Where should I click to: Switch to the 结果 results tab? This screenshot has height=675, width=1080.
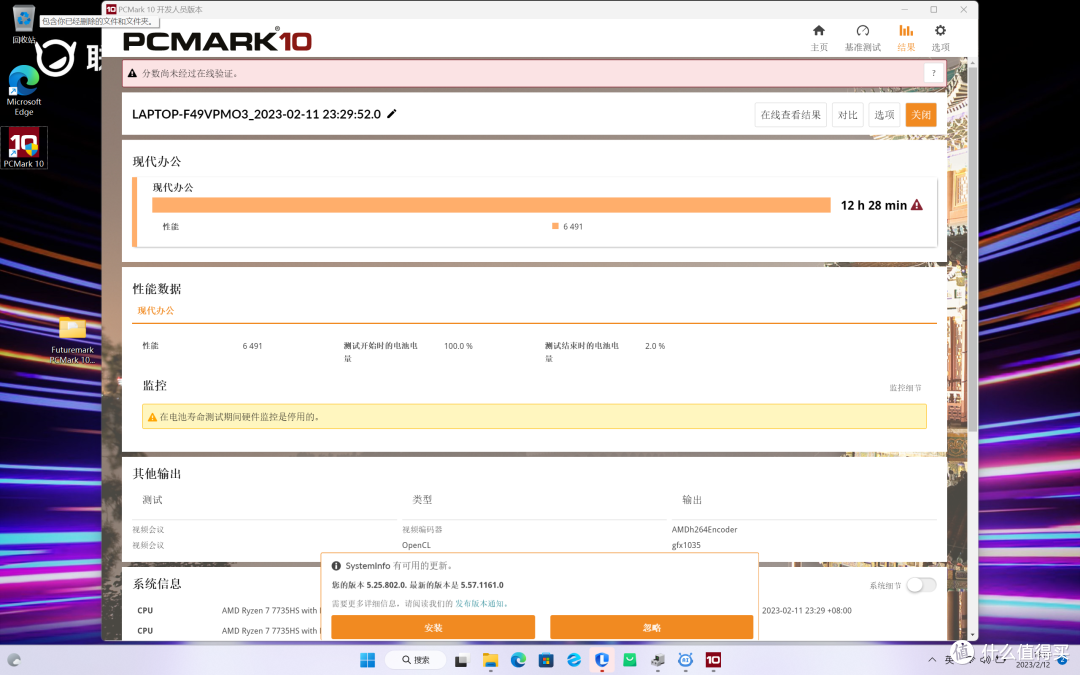coord(906,37)
